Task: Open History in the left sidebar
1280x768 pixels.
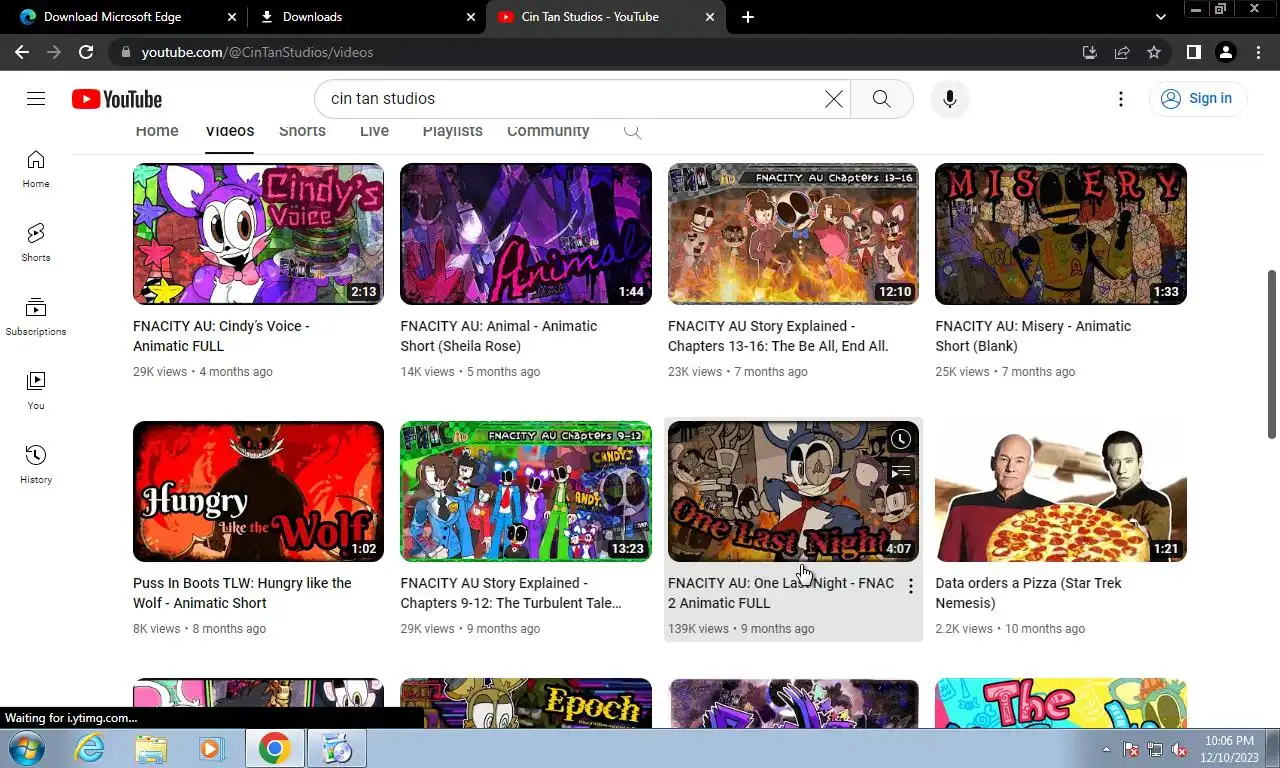Action: coord(36,465)
